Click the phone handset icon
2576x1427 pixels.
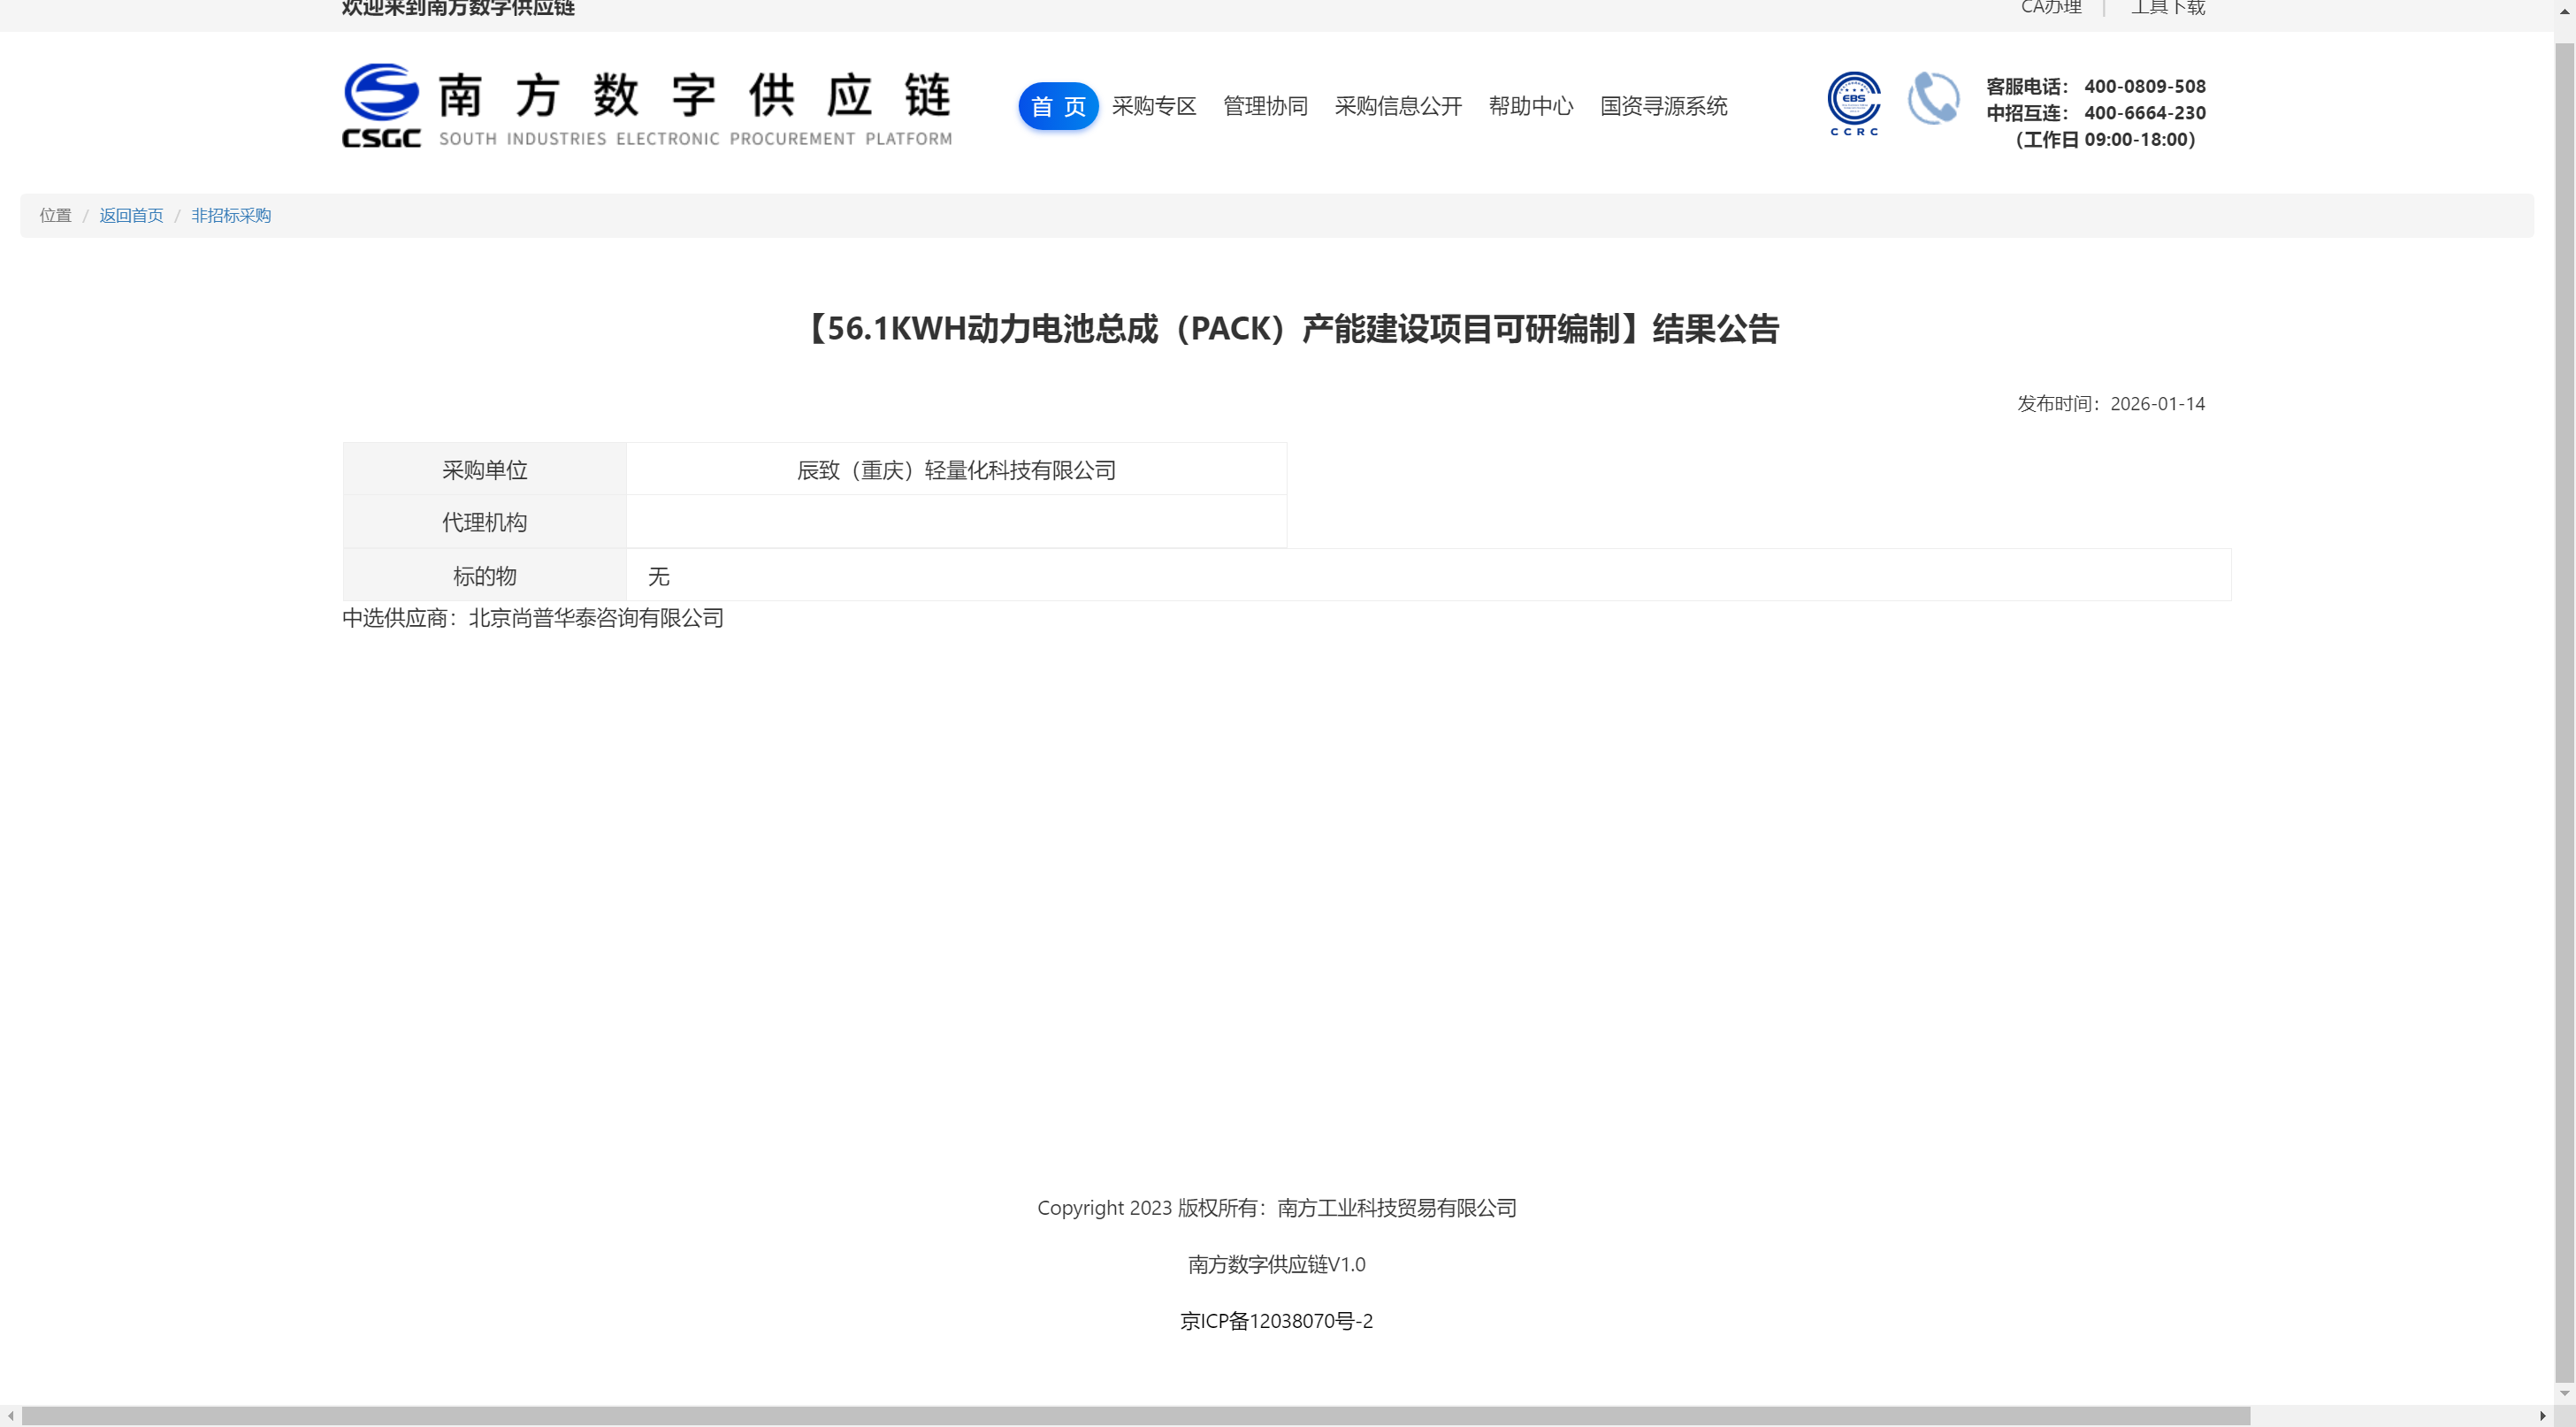point(1933,99)
